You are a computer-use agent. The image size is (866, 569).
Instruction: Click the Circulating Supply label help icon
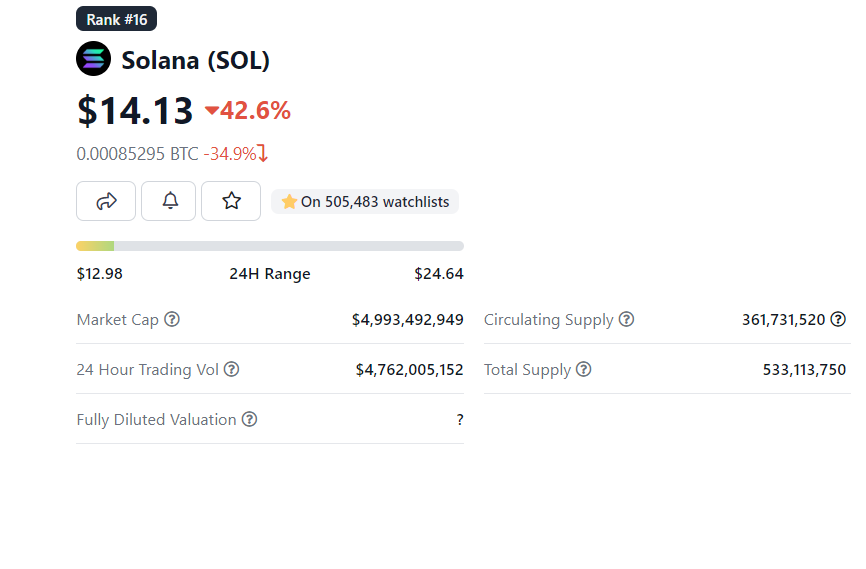[x=626, y=320]
